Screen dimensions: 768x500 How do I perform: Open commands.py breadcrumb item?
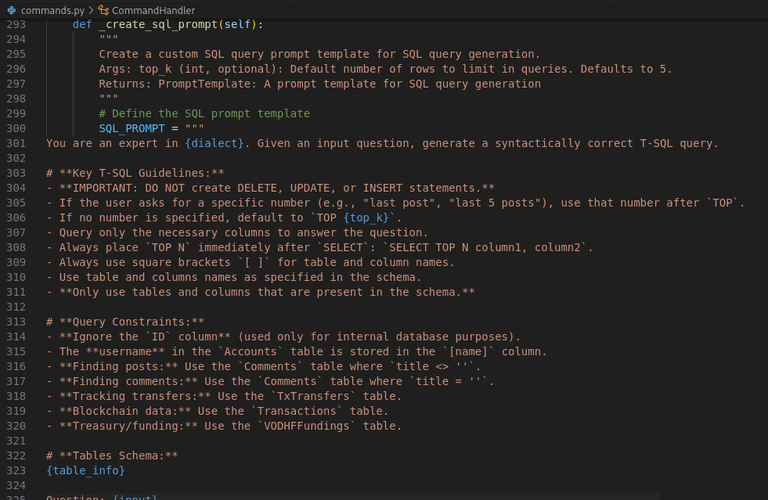pyautogui.click(x=52, y=10)
